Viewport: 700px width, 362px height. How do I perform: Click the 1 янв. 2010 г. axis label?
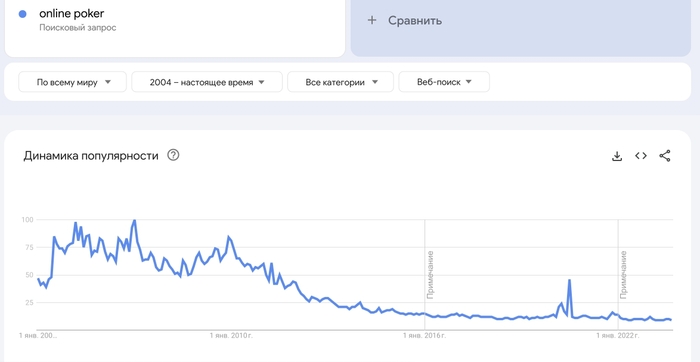[228, 336]
